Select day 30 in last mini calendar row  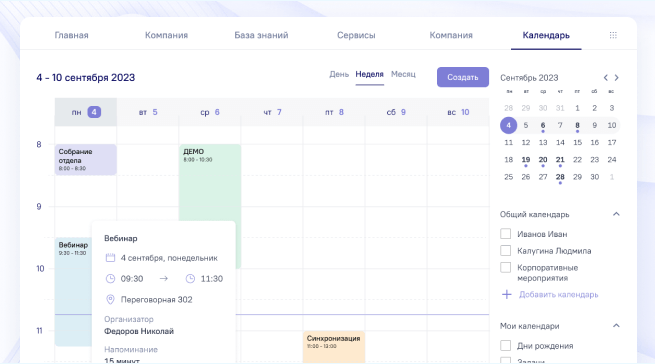pos(594,177)
